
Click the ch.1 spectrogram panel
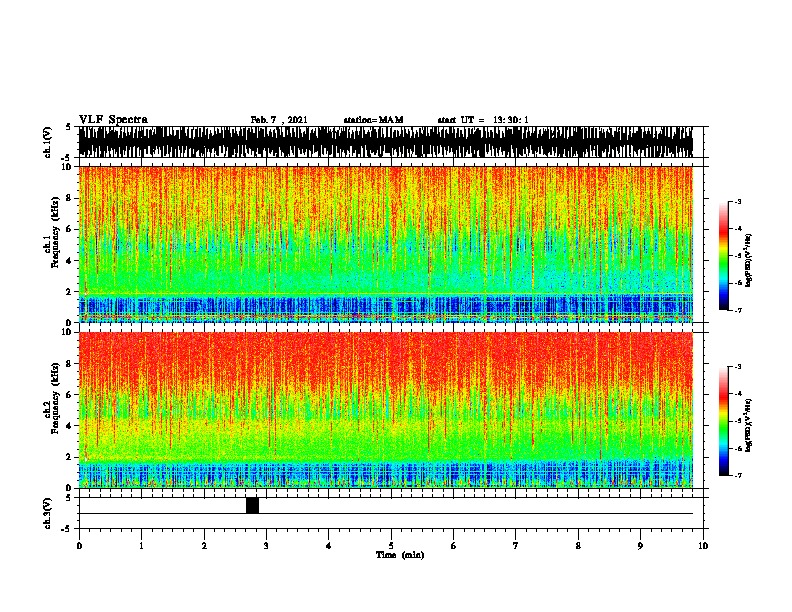(x=386, y=244)
